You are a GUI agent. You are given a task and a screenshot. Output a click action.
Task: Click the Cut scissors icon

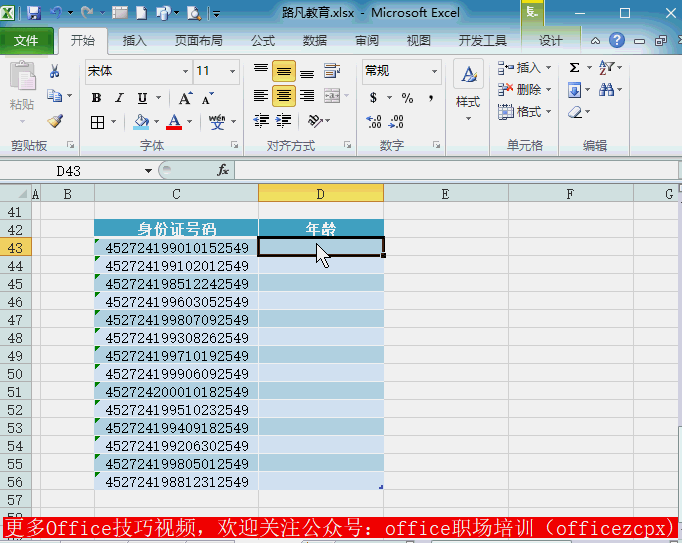[55, 71]
